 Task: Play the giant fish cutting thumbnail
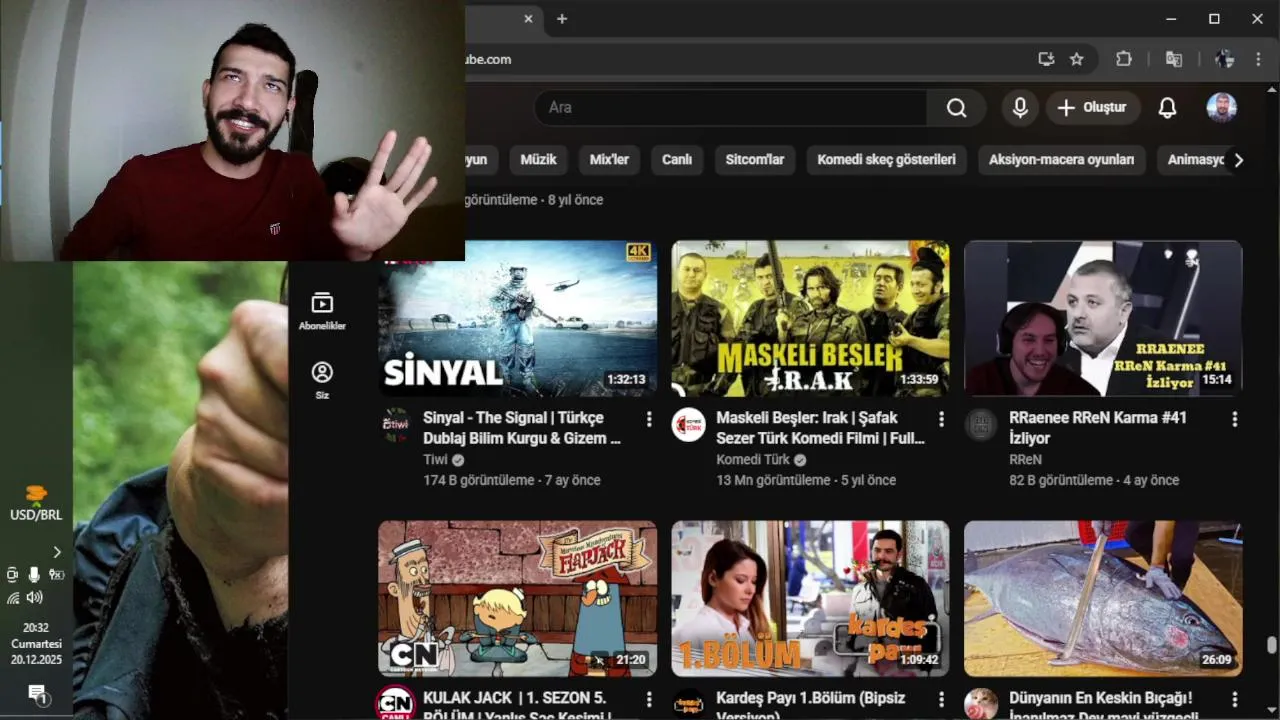(x=1103, y=598)
